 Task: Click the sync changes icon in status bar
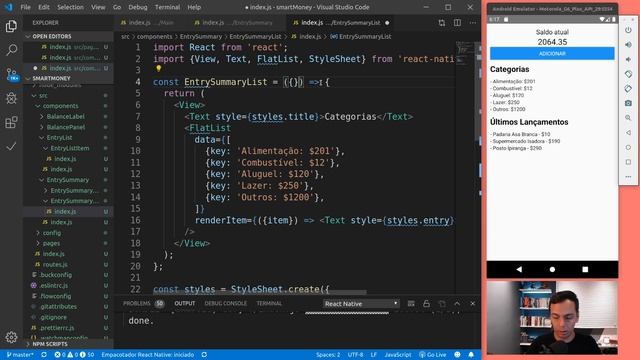tap(44, 355)
